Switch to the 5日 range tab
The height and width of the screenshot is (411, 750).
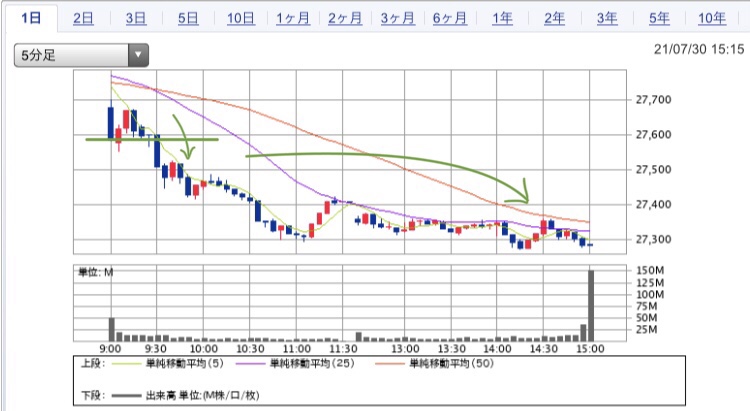[188, 19]
